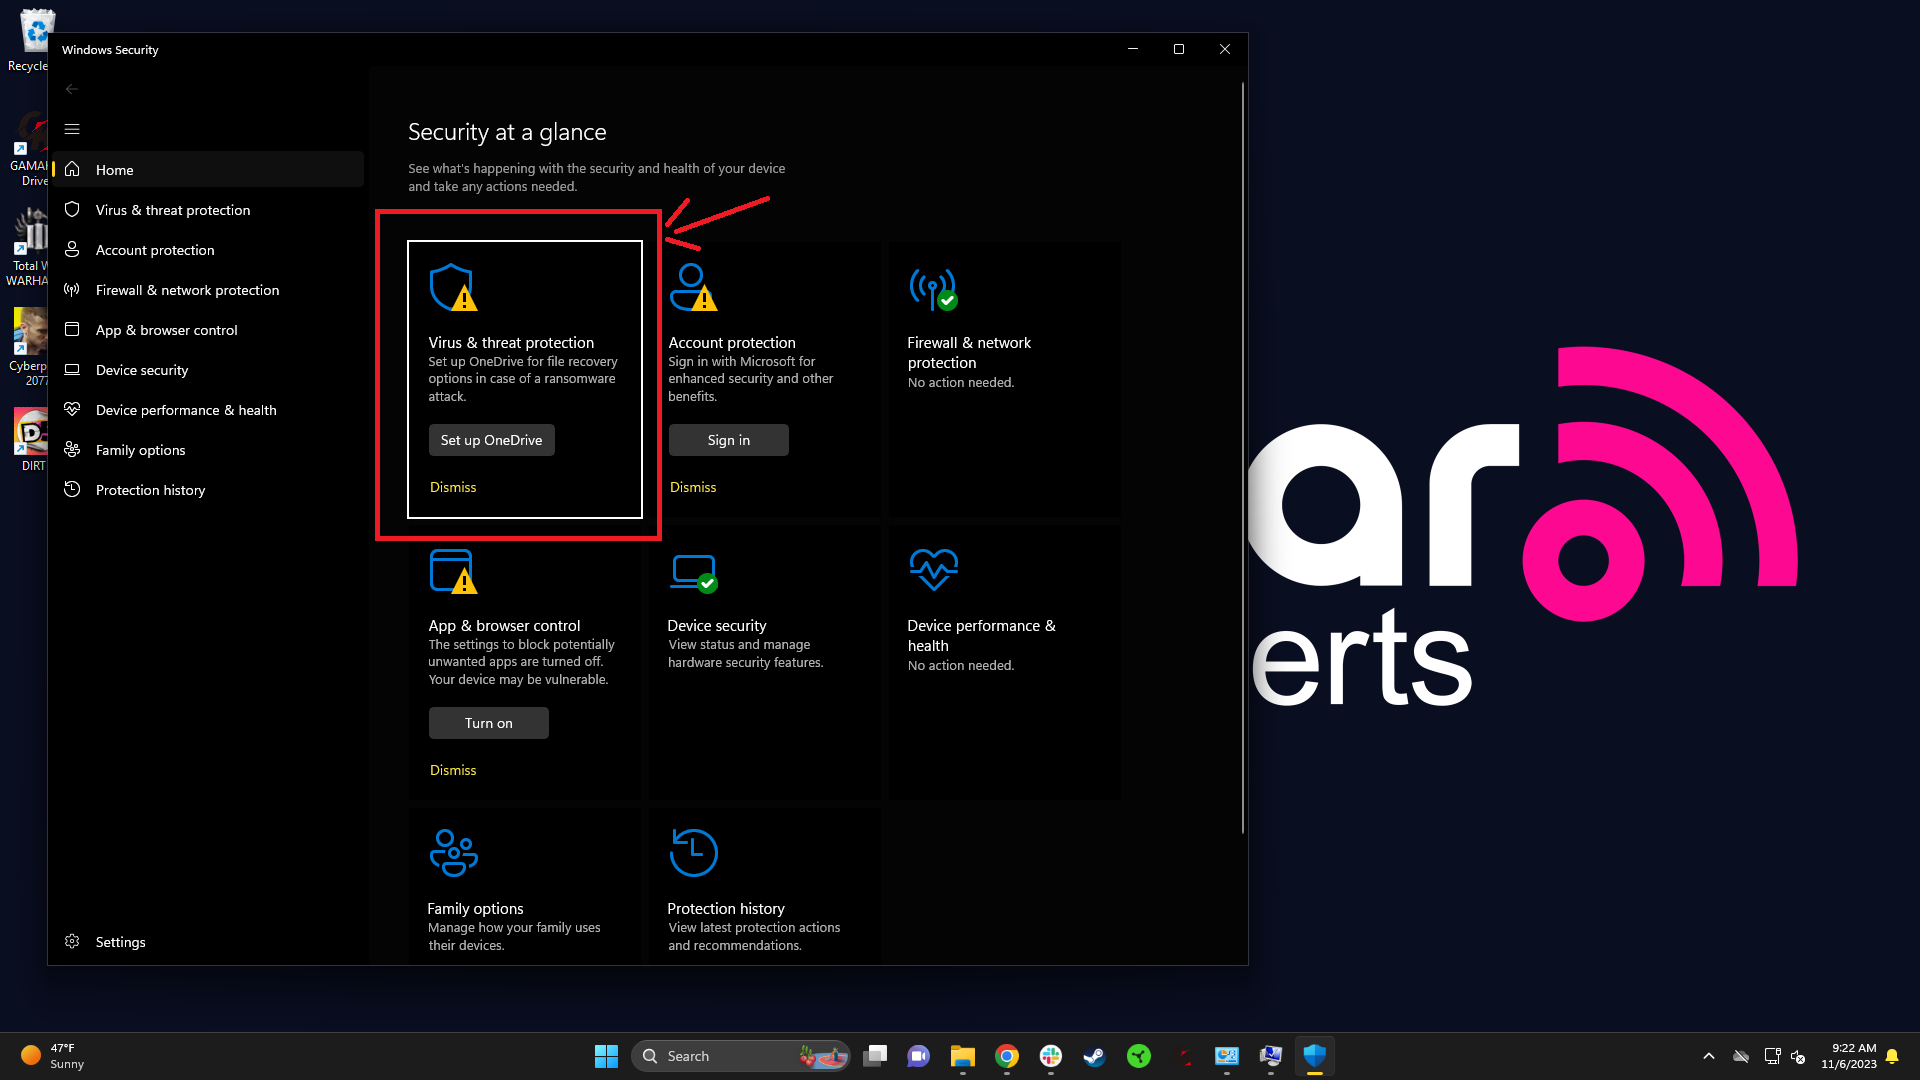Image resolution: width=1920 pixels, height=1080 pixels.
Task: Click the Family options tile title
Action: [x=475, y=908]
